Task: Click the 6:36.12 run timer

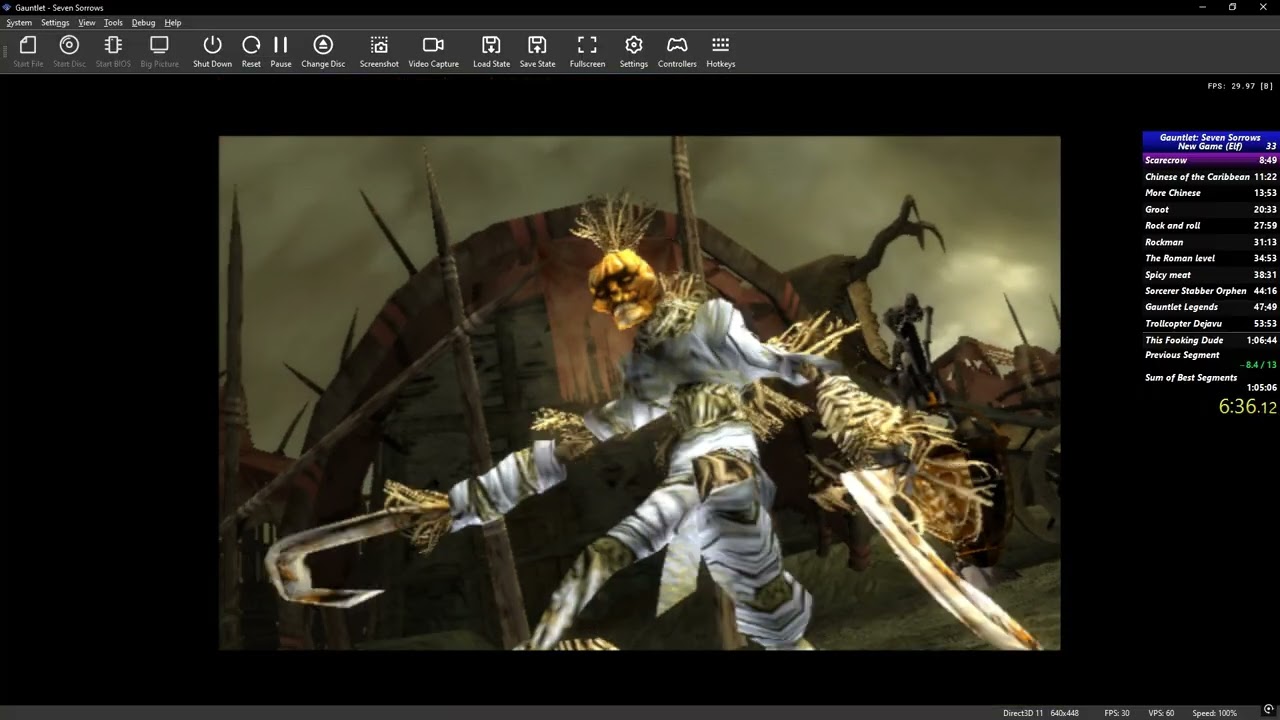Action: click(x=1247, y=406)
